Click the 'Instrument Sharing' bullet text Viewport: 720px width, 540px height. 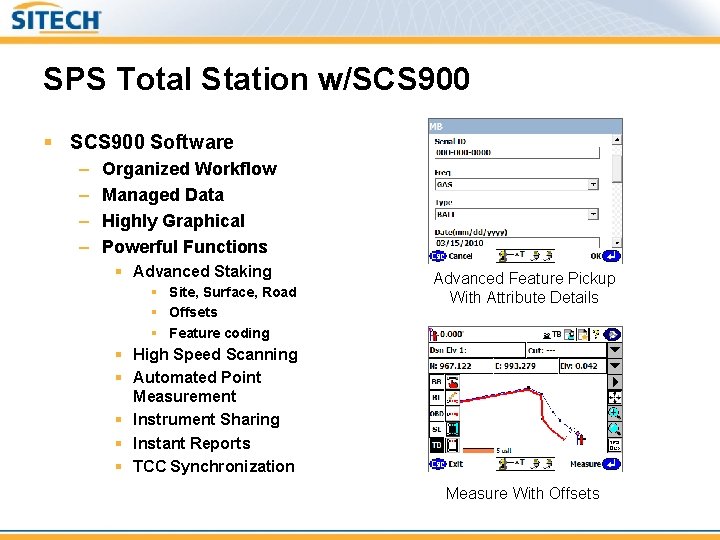(206, 419)
